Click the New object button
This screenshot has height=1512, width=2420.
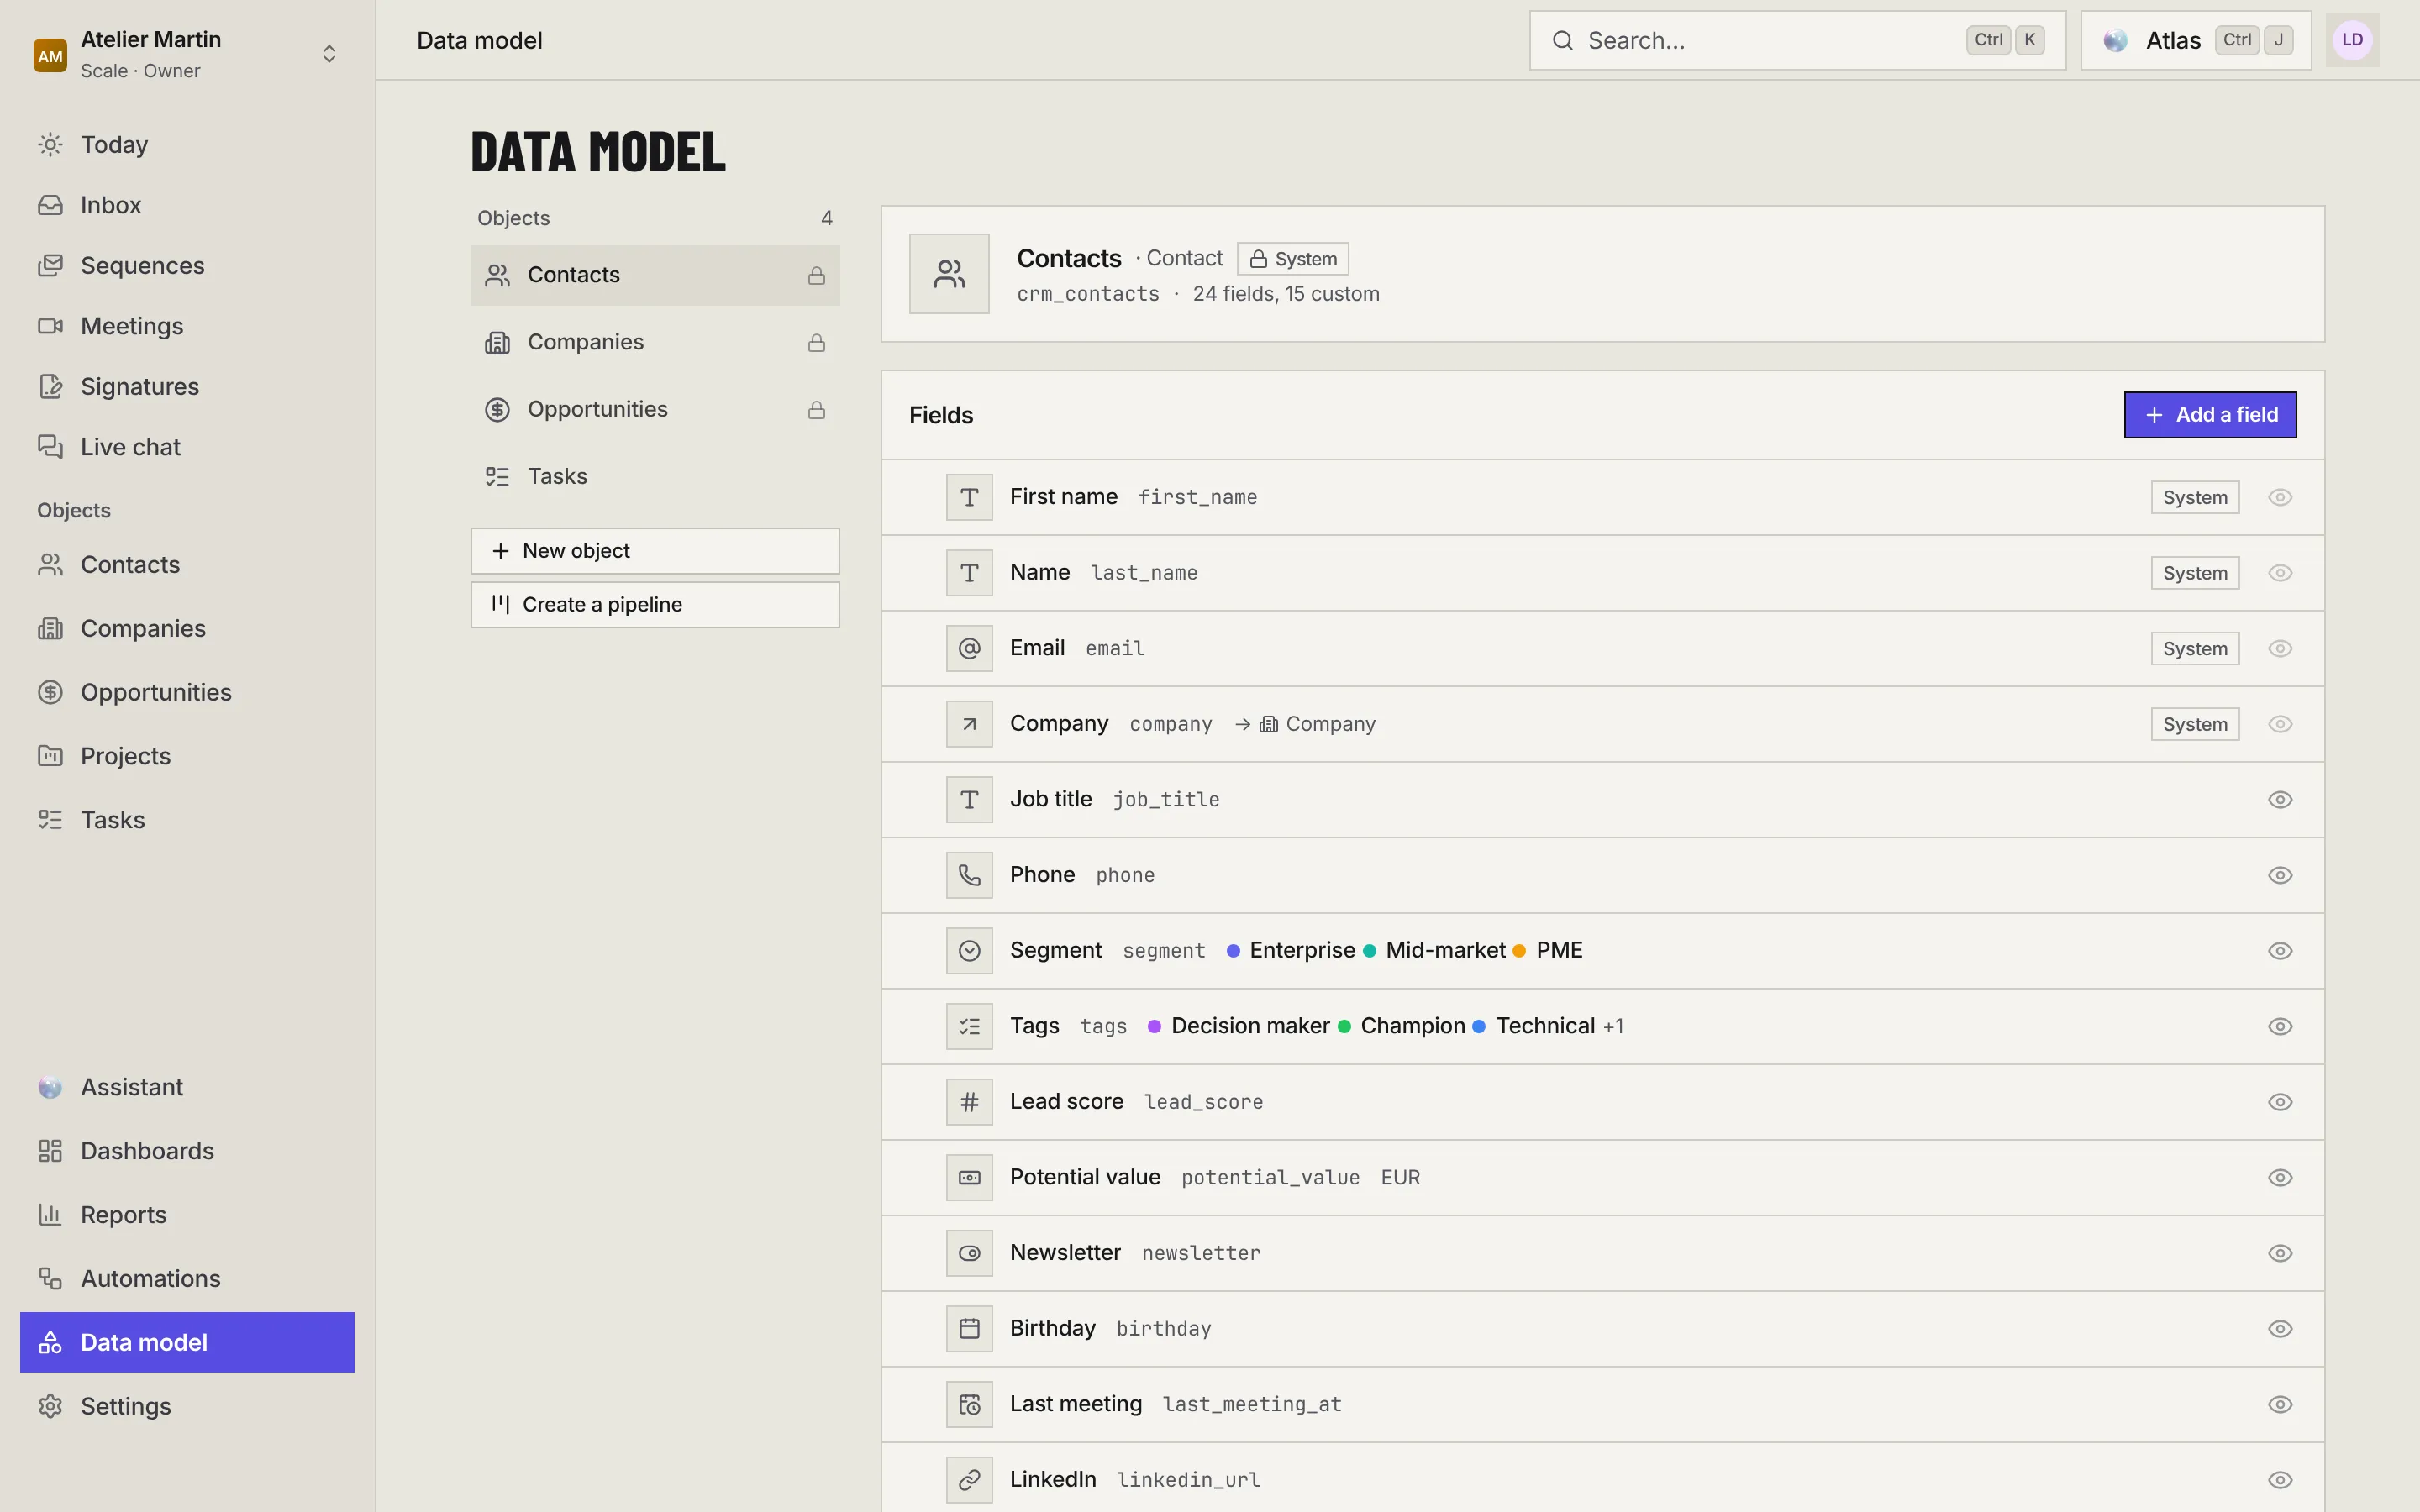pos(655,551)
